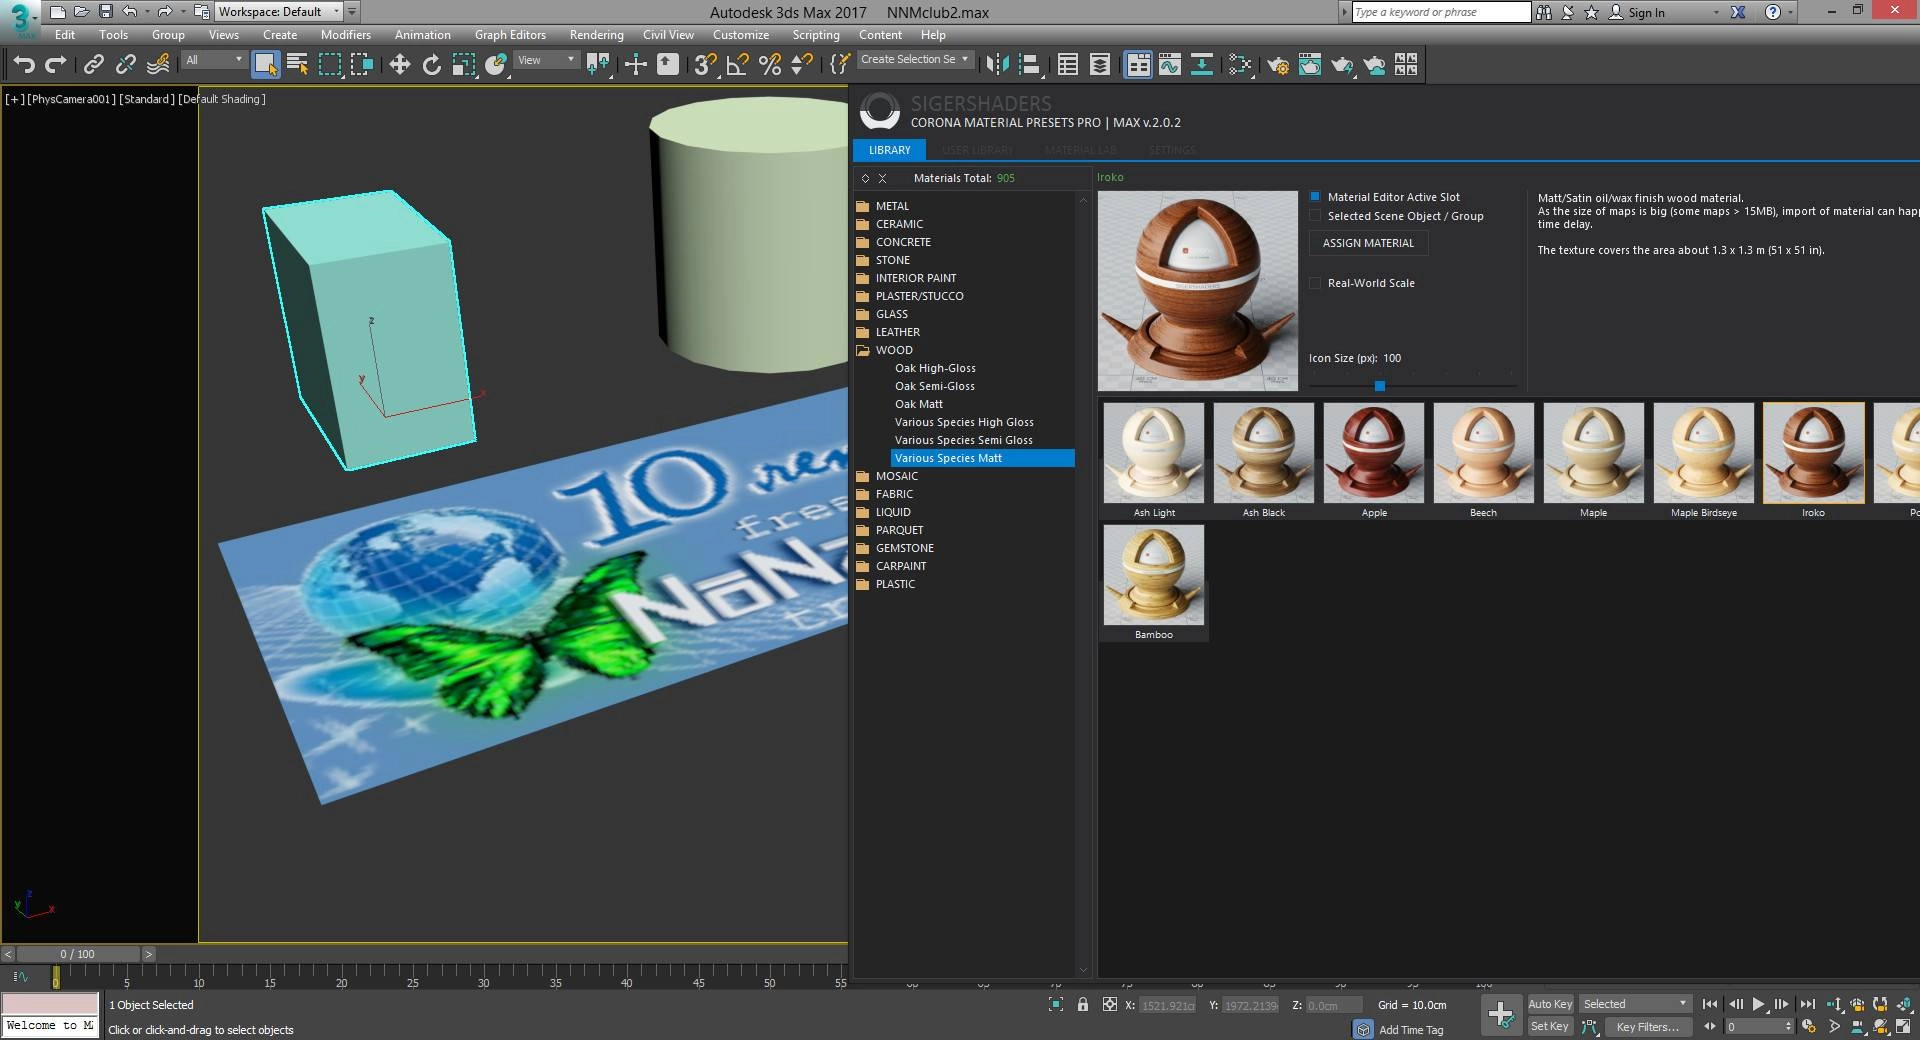Image resolution: width=1920 pixels, height=1040 pixels.
Task: Toggle the Percent Snap icon
Action: click(770, 65)
